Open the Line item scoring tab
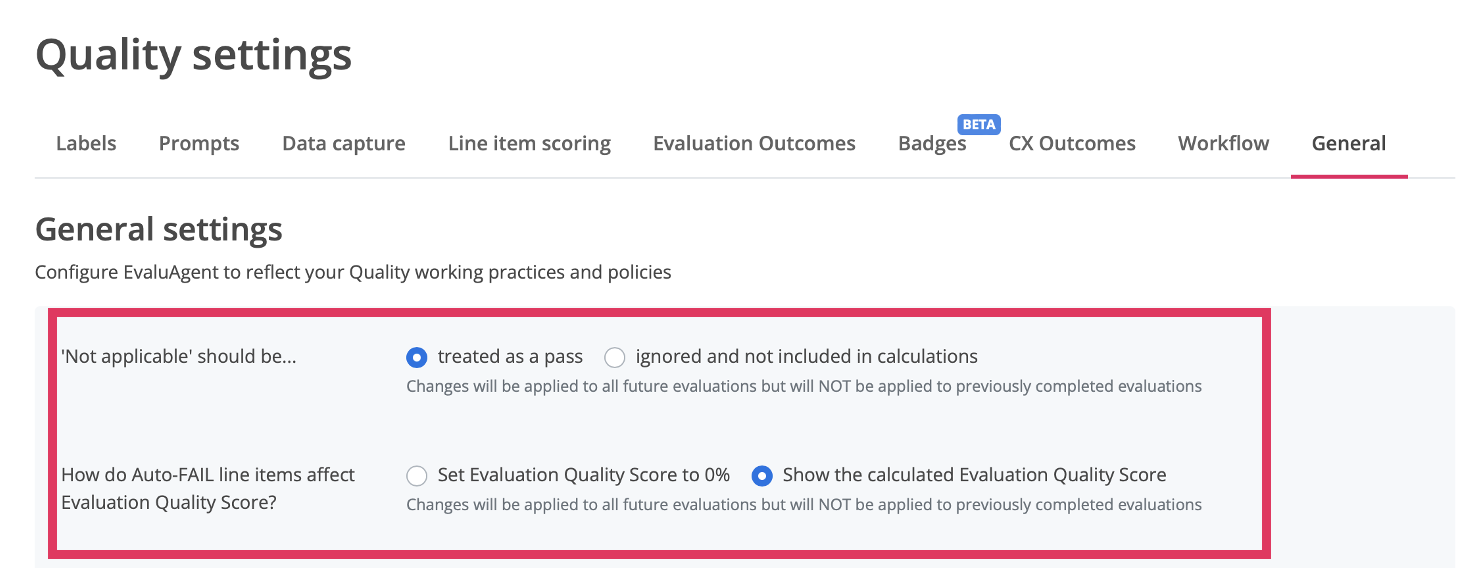Viewport: 1470px width, 568px height. (529, 143)
